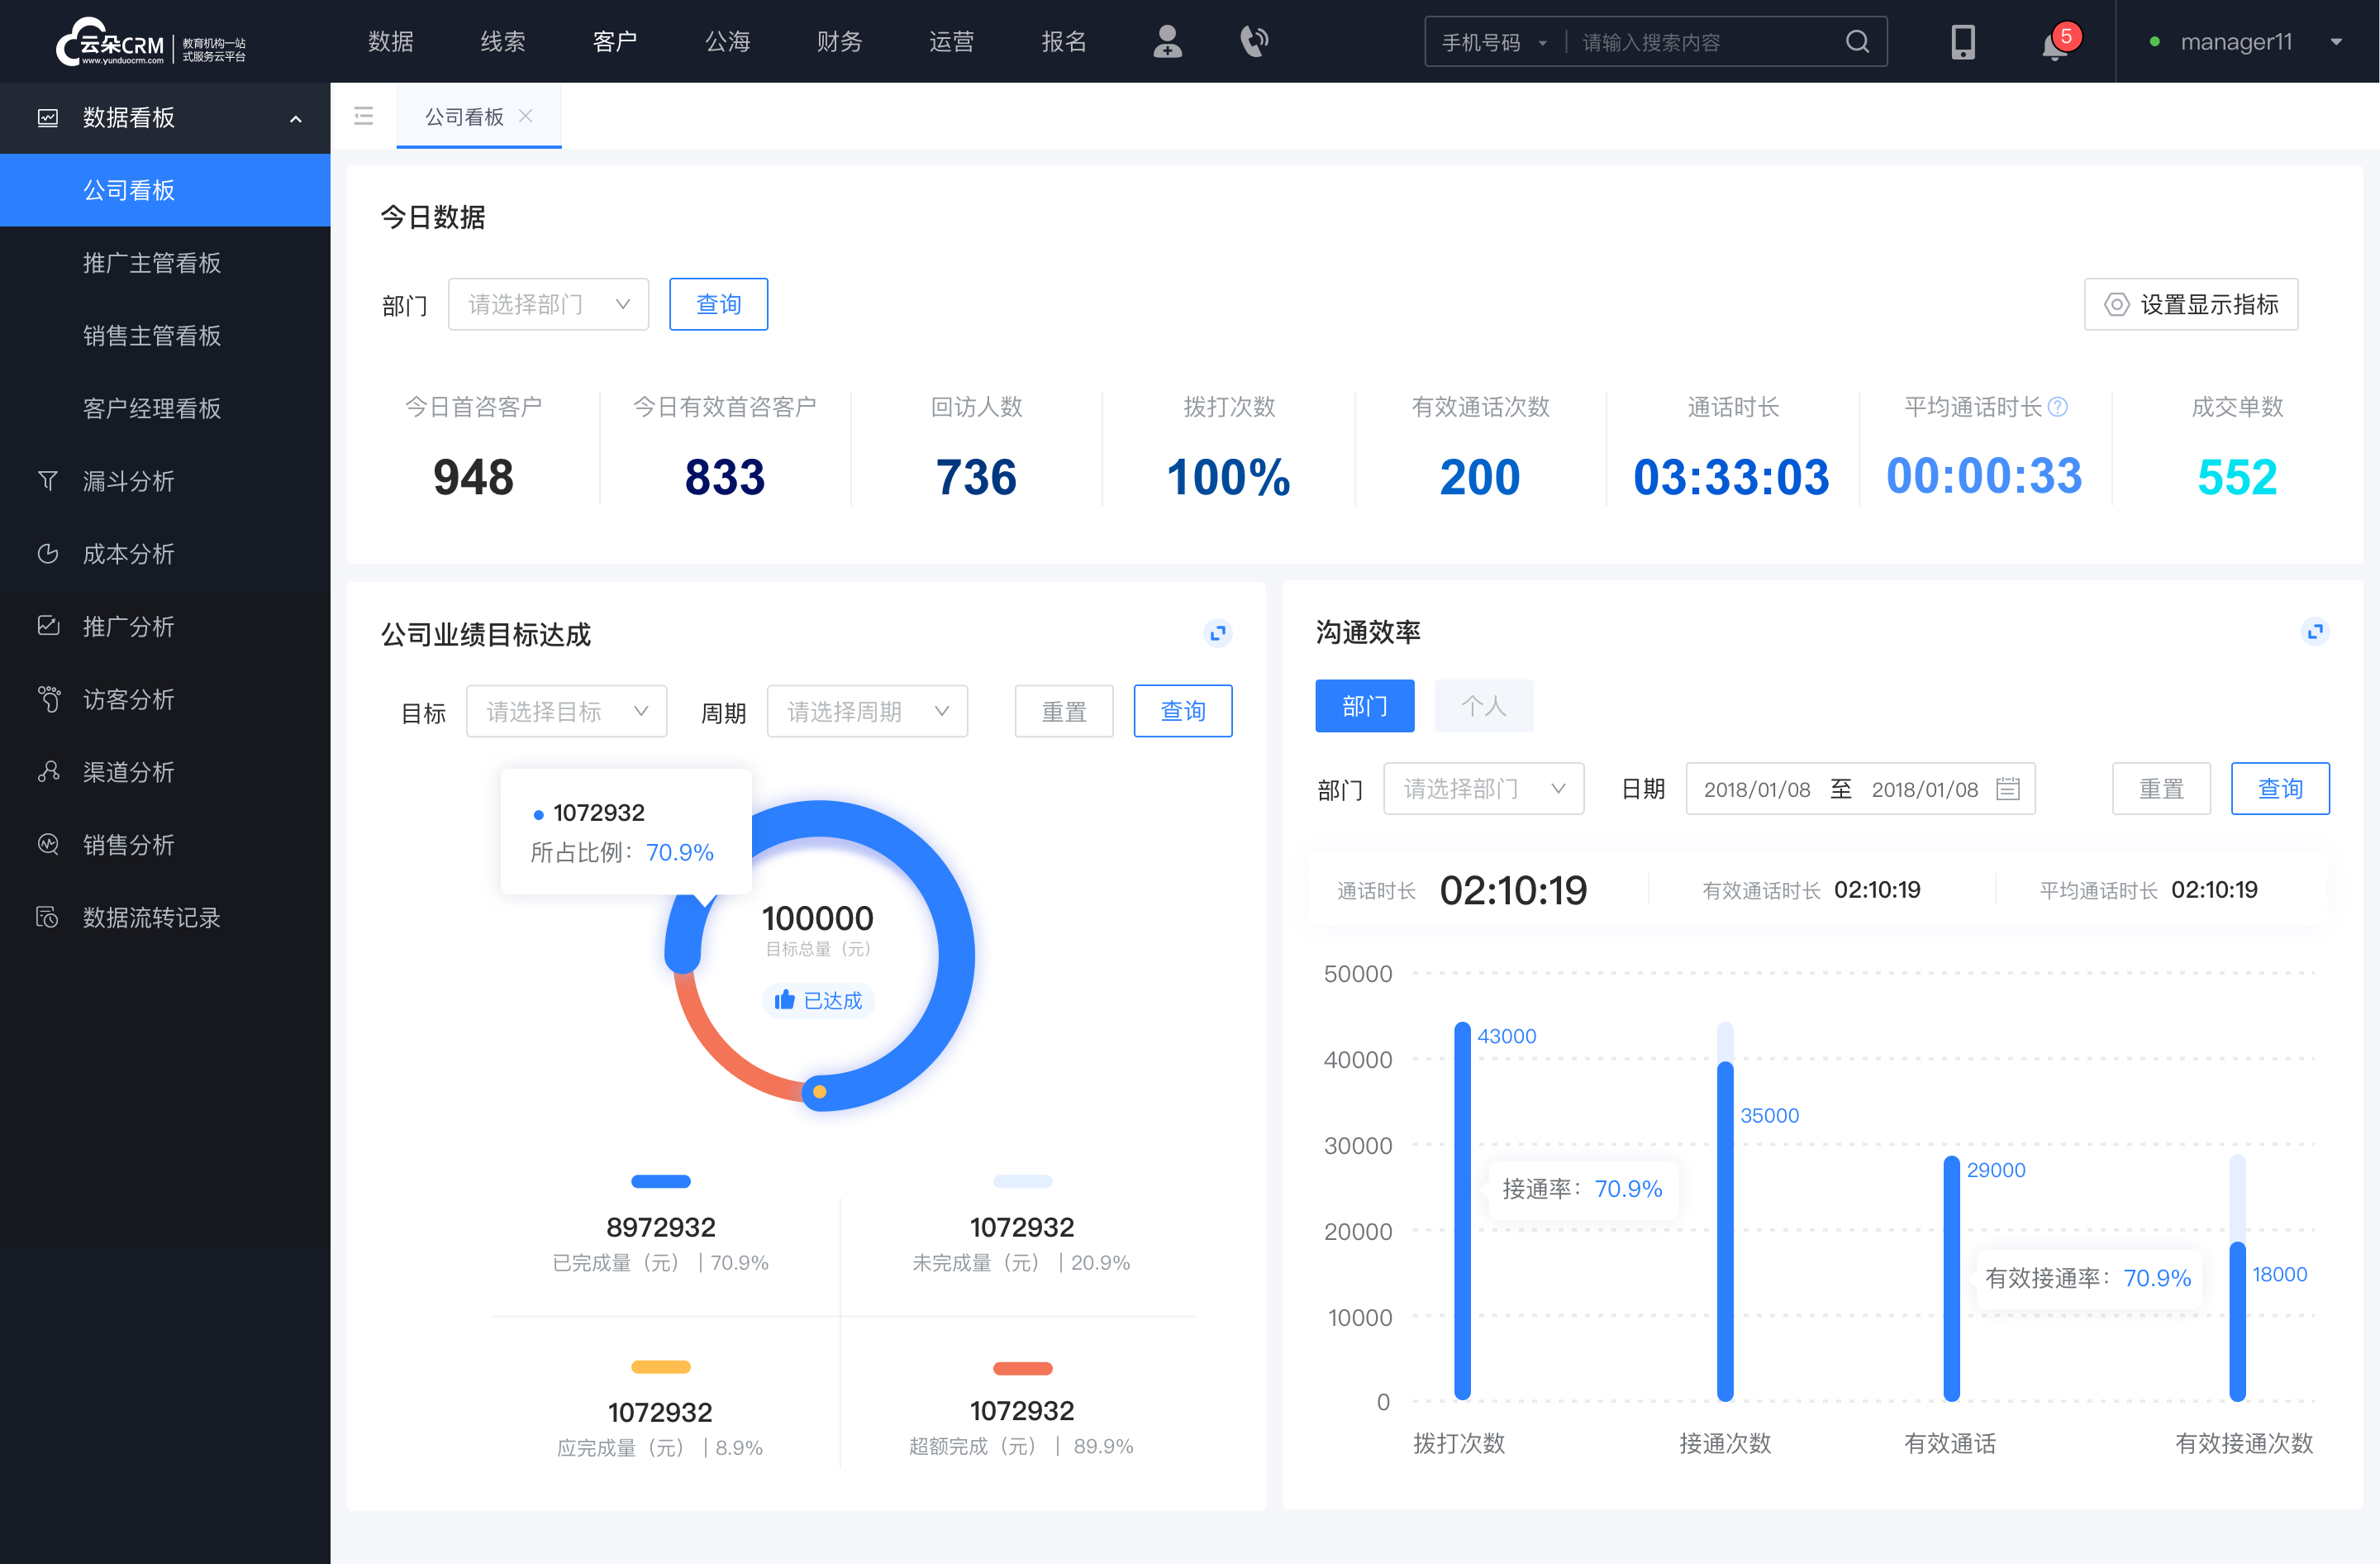2380x1564 pixels.
Task: Toggle between 部门 and 个人 view
Action: pyautogui.click(x=1482, y=705)
